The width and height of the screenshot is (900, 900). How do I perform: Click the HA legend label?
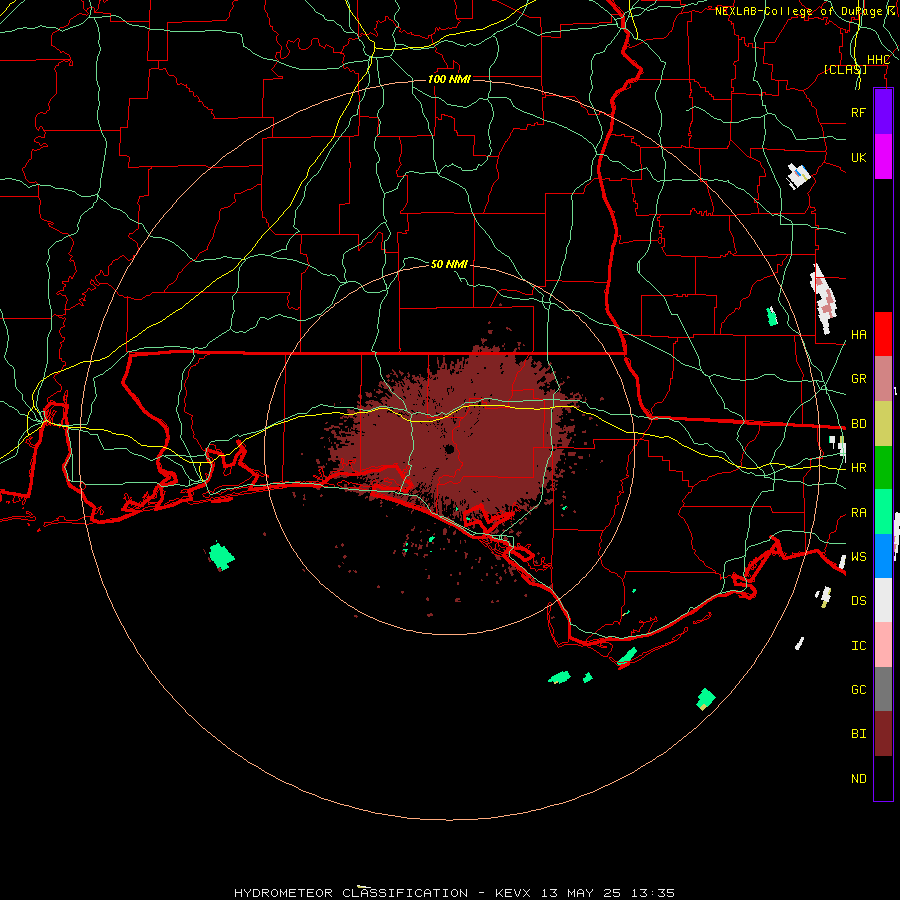858,334
